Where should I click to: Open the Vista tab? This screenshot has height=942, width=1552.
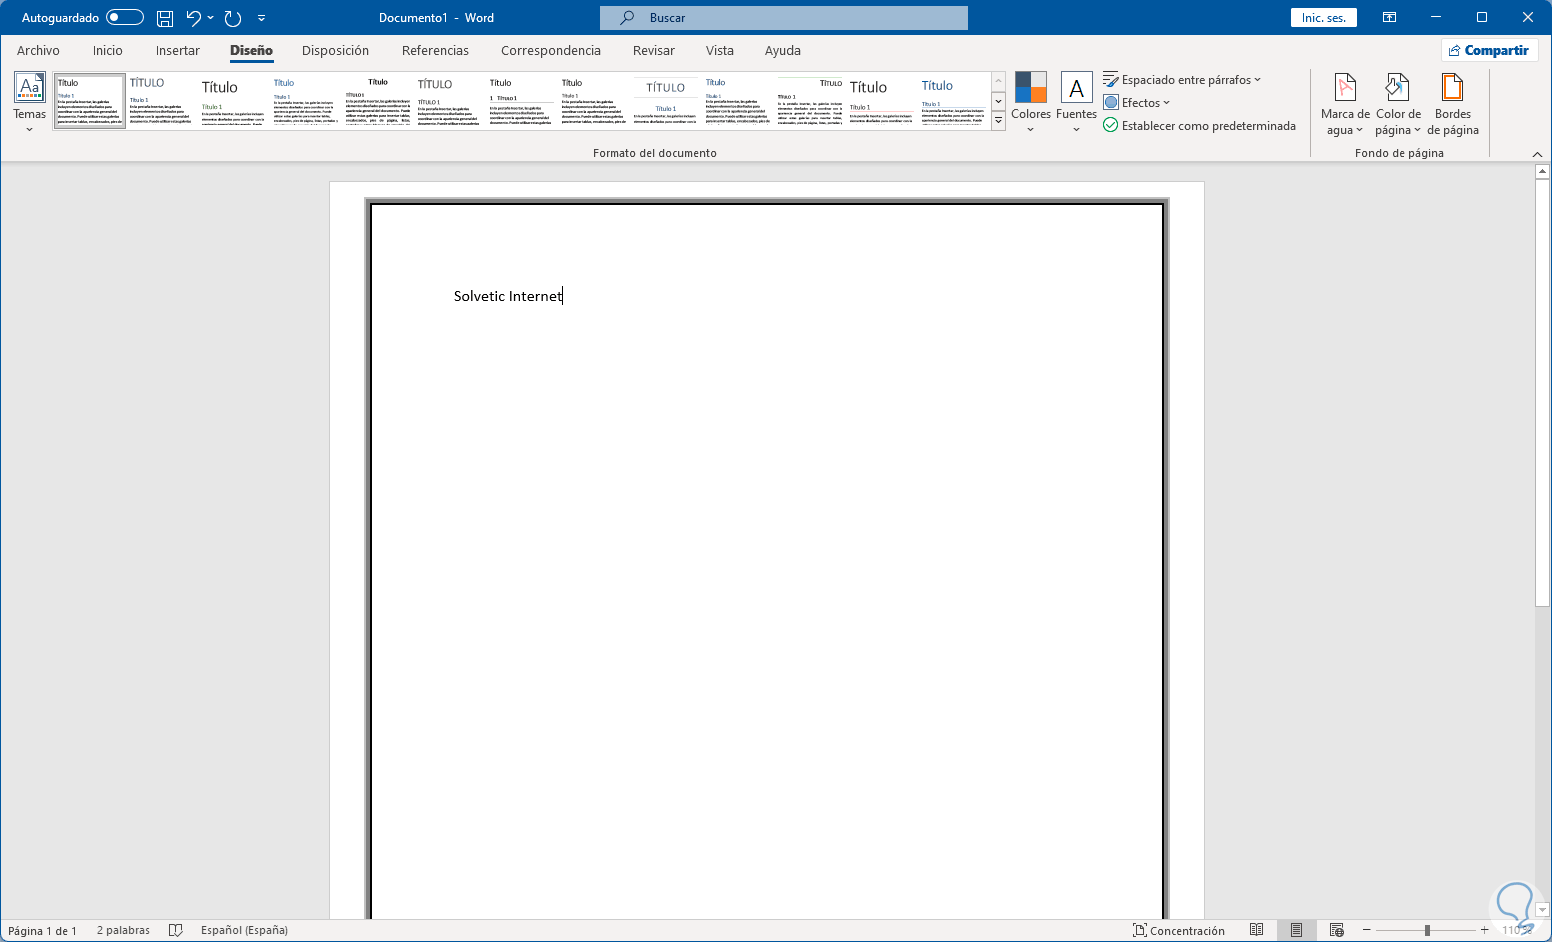(x=720, y=51)
